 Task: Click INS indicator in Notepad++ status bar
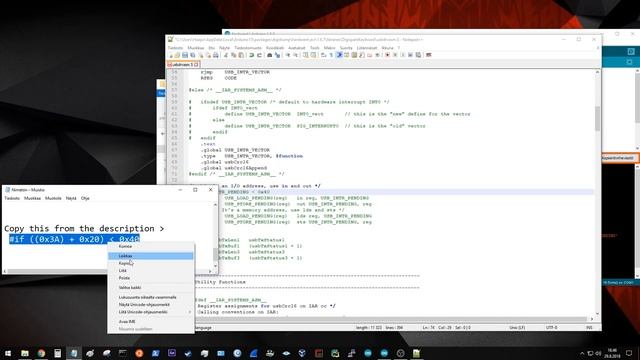point(589,328)
